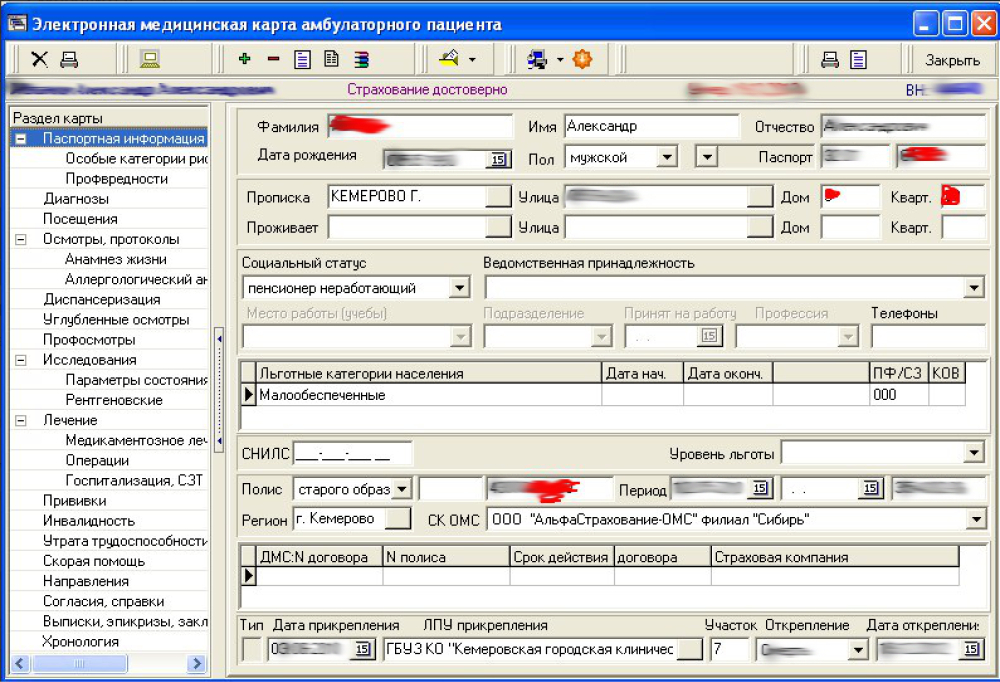1000x682 pixels.
Task: Open the Социальный статус dropdown
Action: coord(459,288)
